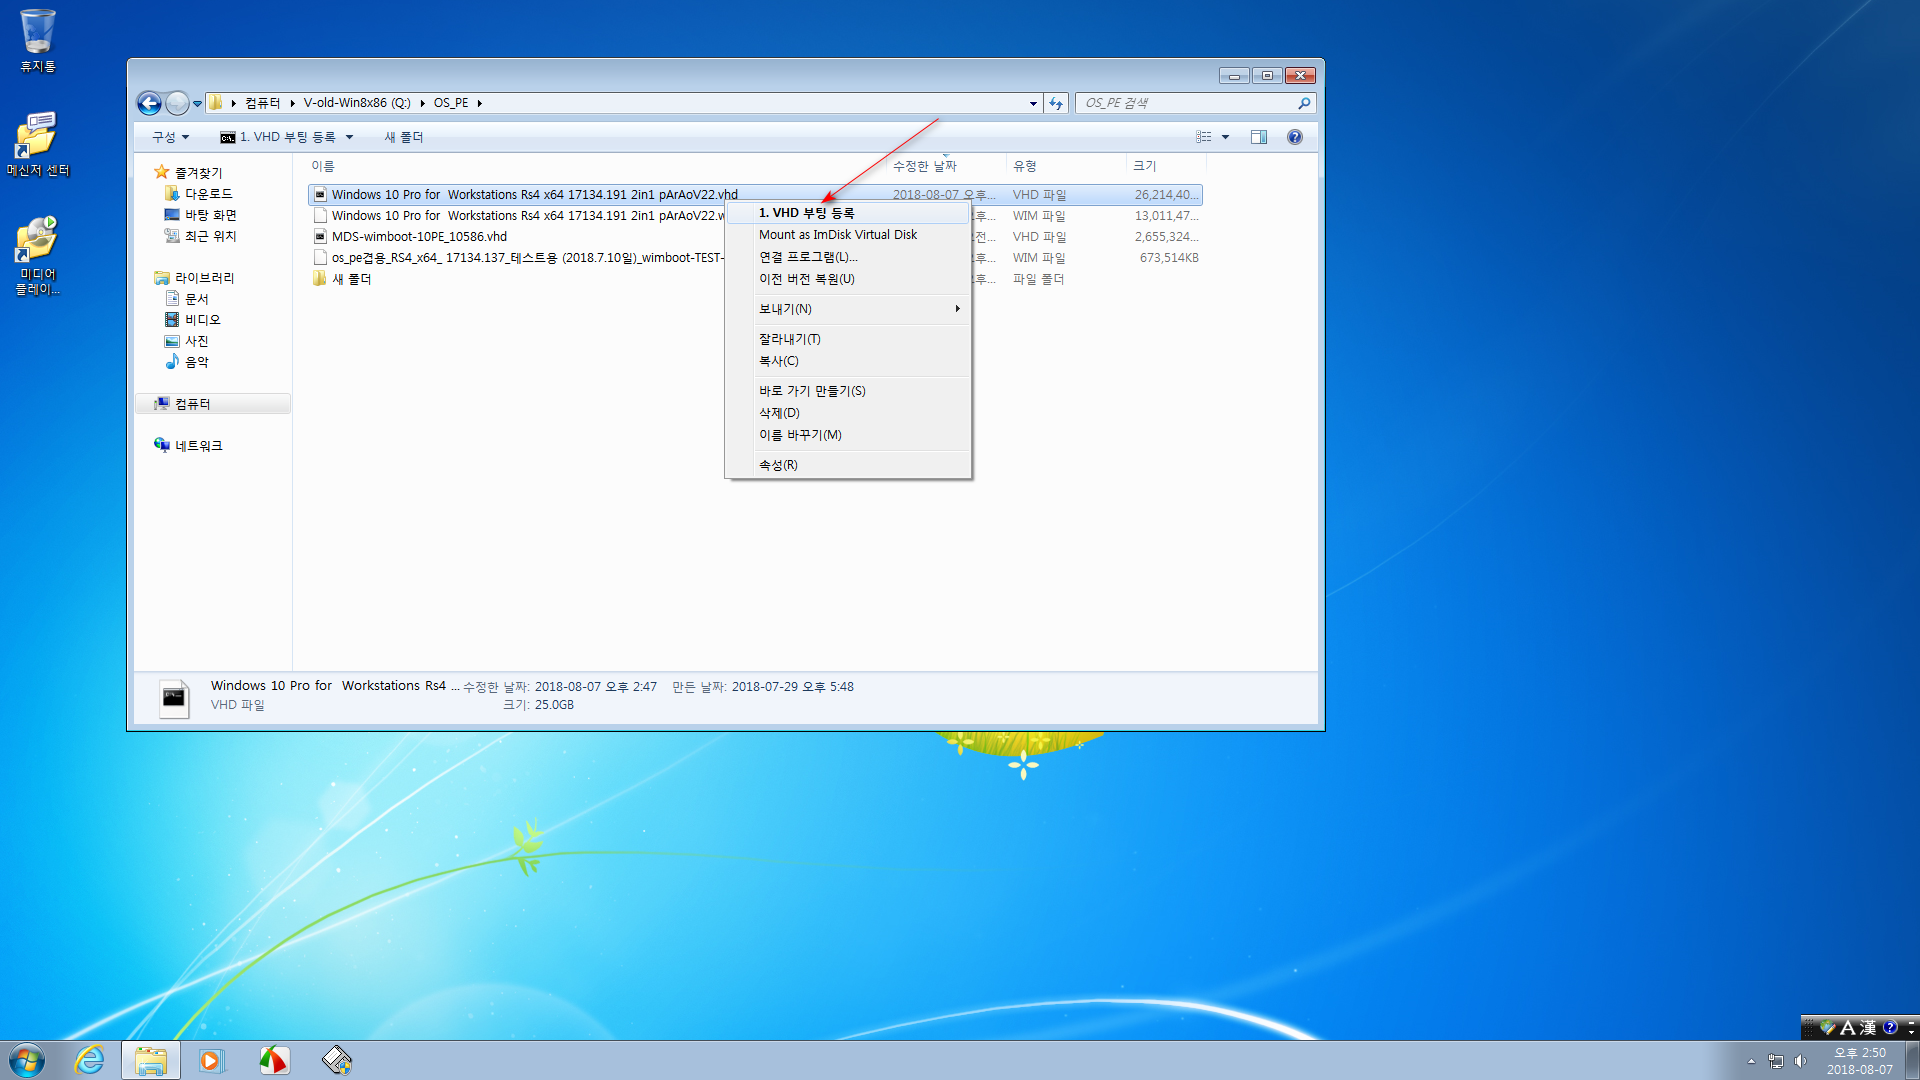Click the Explorer forward arrow button
The height and width of the screenshot is (1080, 1920).
(x=177, y=103)
